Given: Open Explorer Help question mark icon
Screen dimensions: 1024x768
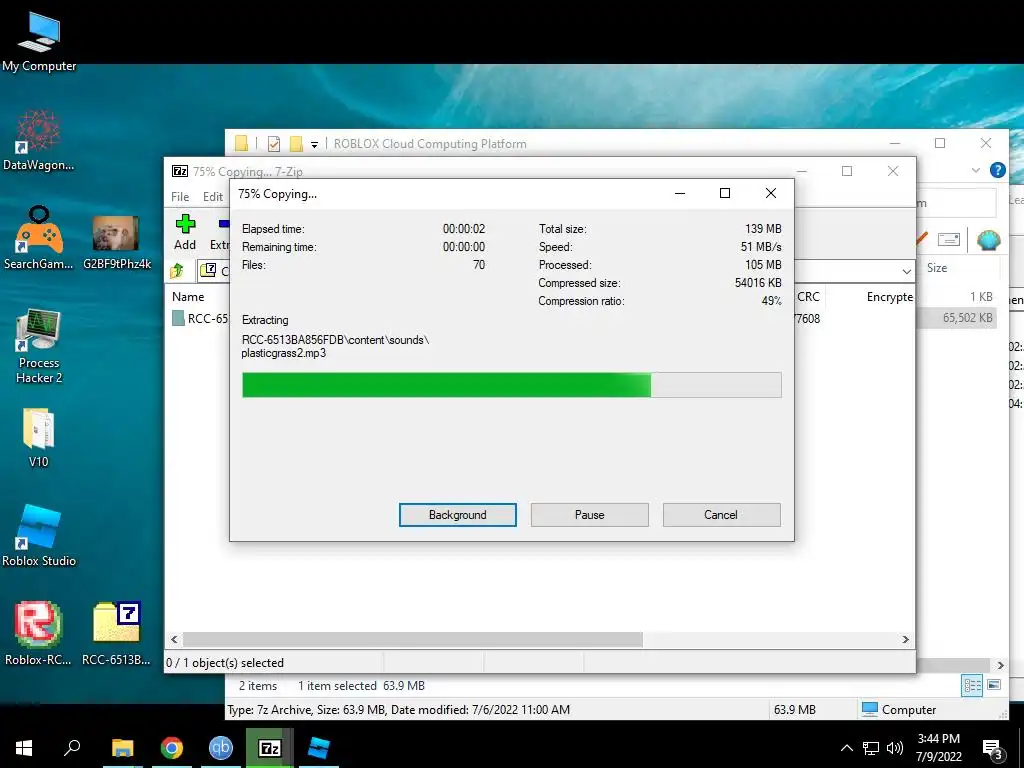Looking at the screenshot, I should [997, 170].
